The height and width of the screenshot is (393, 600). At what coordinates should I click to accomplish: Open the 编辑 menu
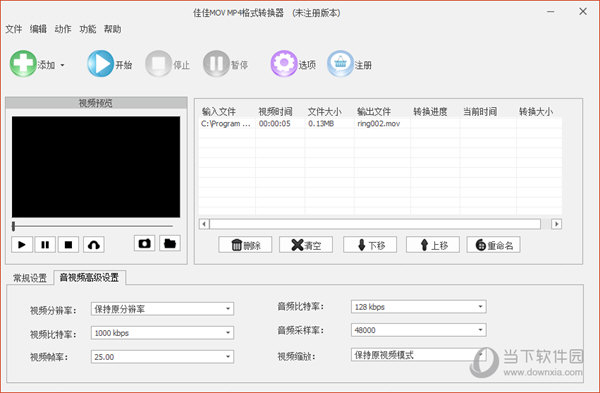pyautogui.click(x=38, y=29)
